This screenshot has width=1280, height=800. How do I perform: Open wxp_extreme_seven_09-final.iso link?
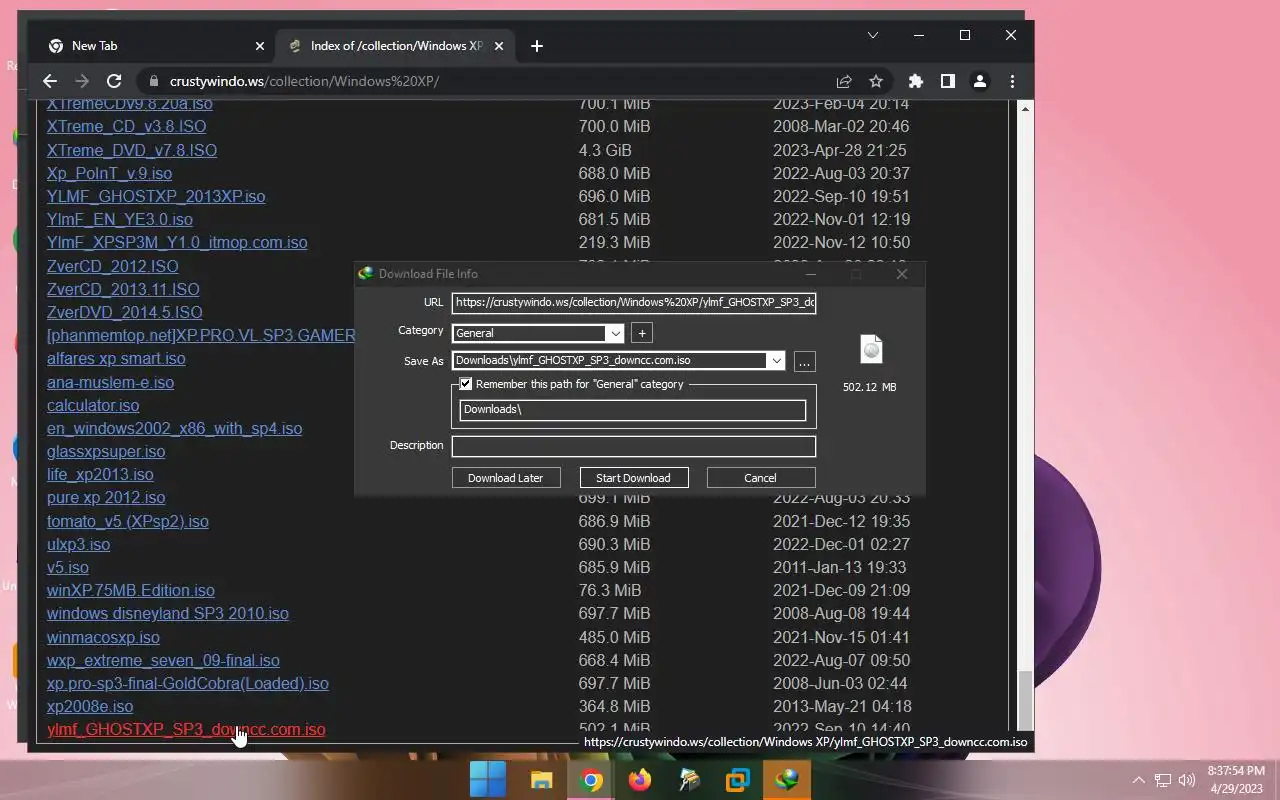163,660
